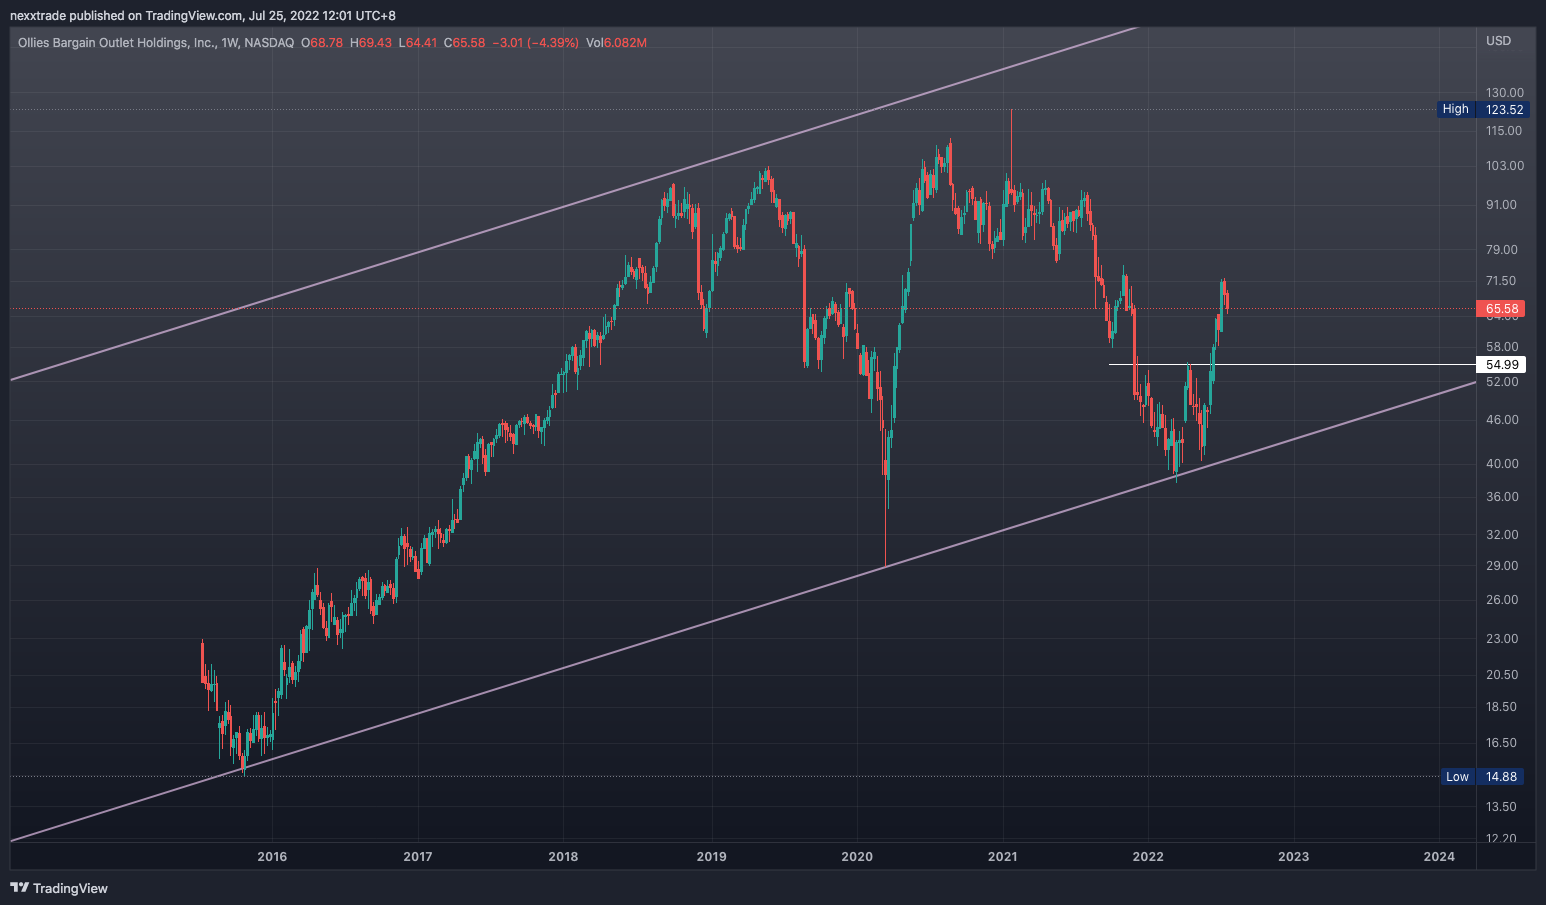Click the 2017 year label on time axis
Screen dimensions: 1546x905
pyautogui.click(x=418, y=856)
